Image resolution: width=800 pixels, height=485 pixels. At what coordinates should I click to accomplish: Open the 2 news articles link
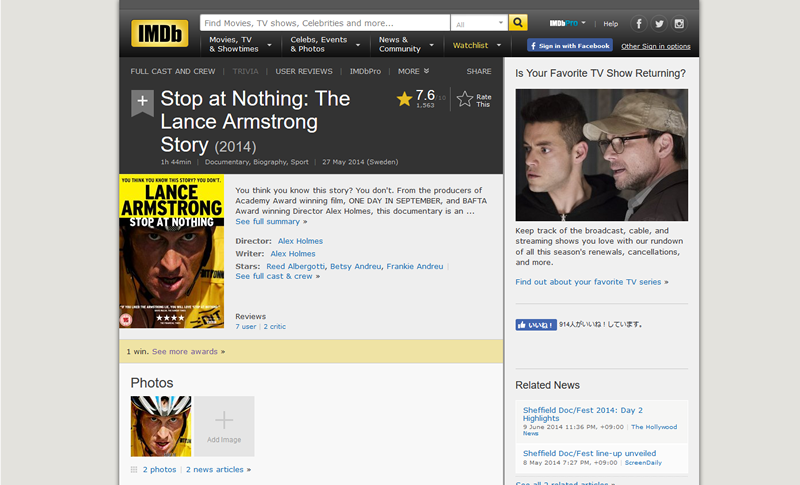[x=215, y=470]
